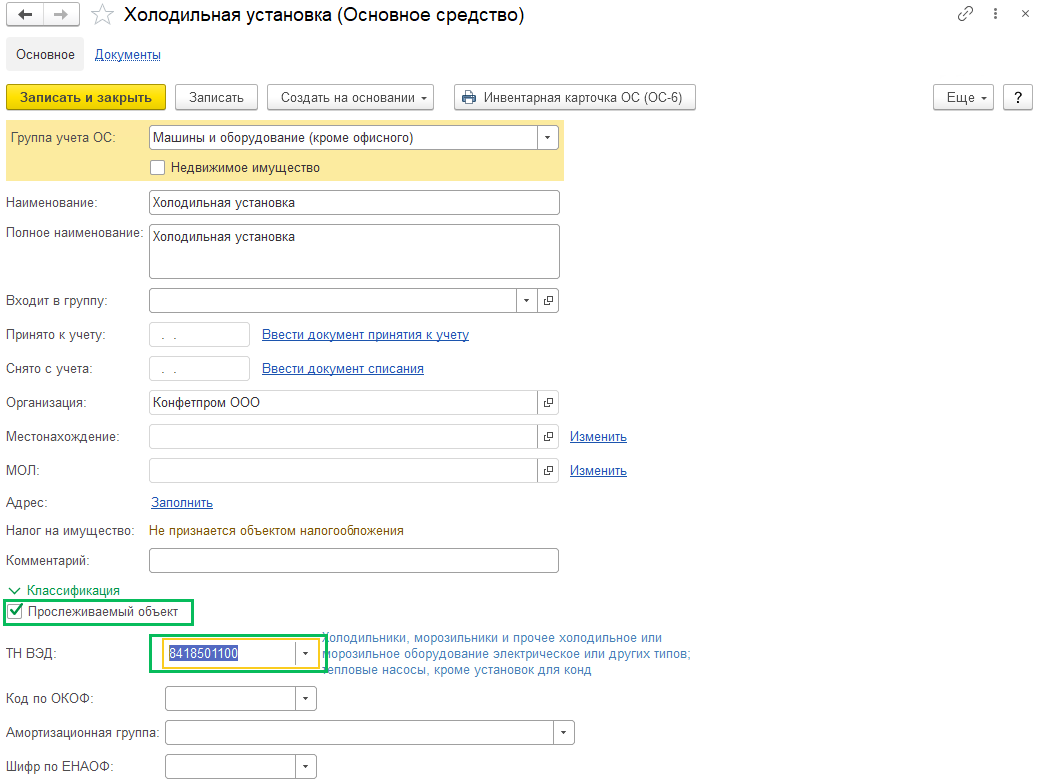Open the 'Еще' menu
This screenshot has width=1042, height=783.
tap(963, 97)
